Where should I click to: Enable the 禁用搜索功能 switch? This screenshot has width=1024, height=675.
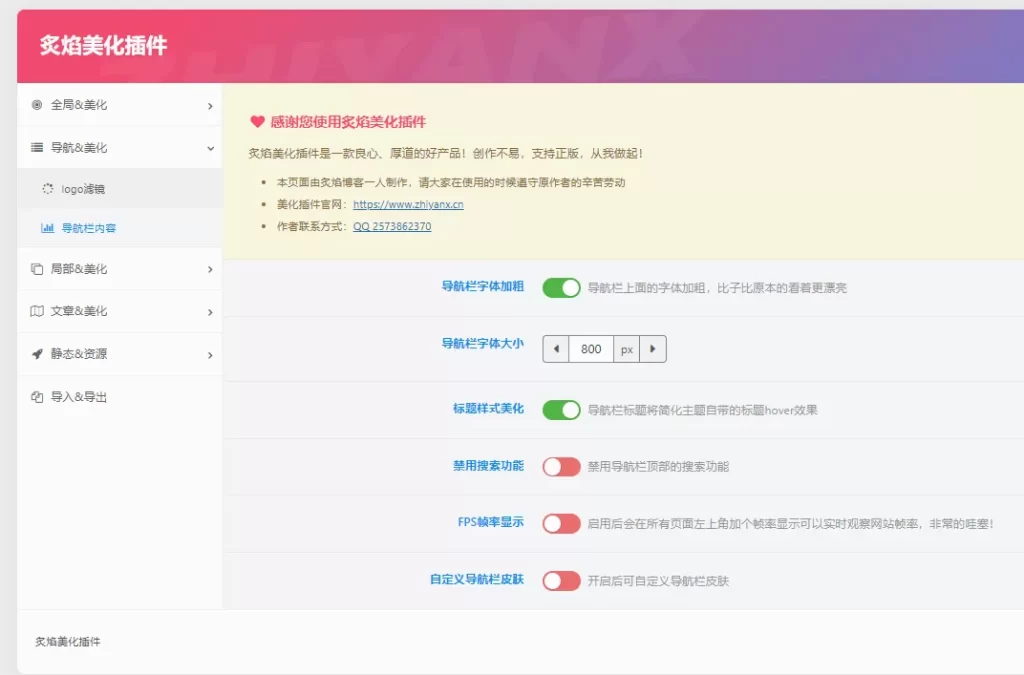(x=561, y=466)
